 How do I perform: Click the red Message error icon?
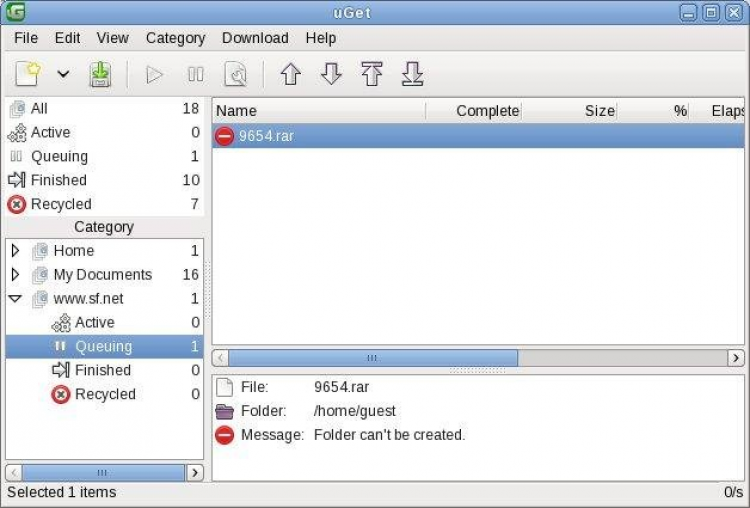tap(224, 435)
